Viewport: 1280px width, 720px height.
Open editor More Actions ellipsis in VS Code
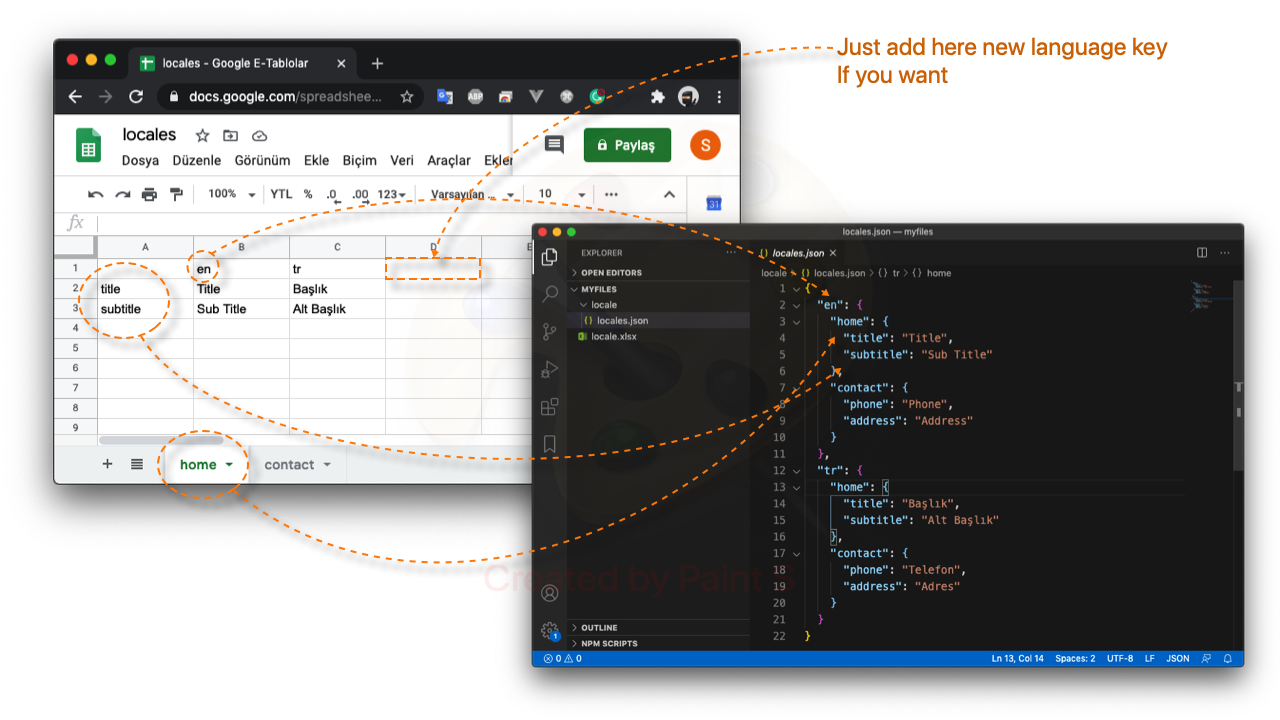tap(1224, 253)
